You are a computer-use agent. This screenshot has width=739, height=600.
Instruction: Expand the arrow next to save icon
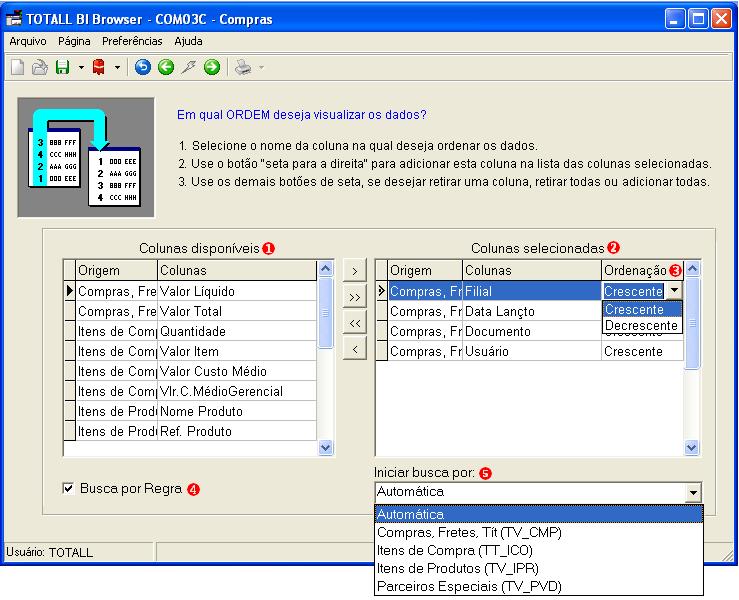(81, 68)
